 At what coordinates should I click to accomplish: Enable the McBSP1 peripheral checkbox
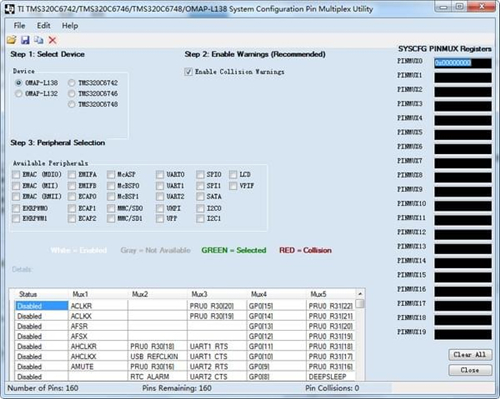click(111, 196)
